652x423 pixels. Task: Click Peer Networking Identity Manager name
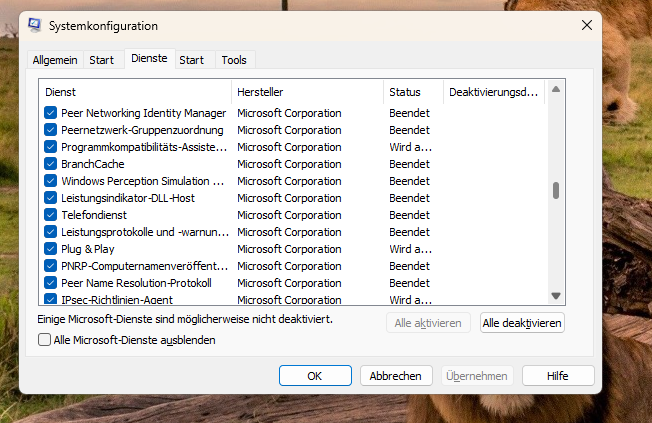(143, 113)
